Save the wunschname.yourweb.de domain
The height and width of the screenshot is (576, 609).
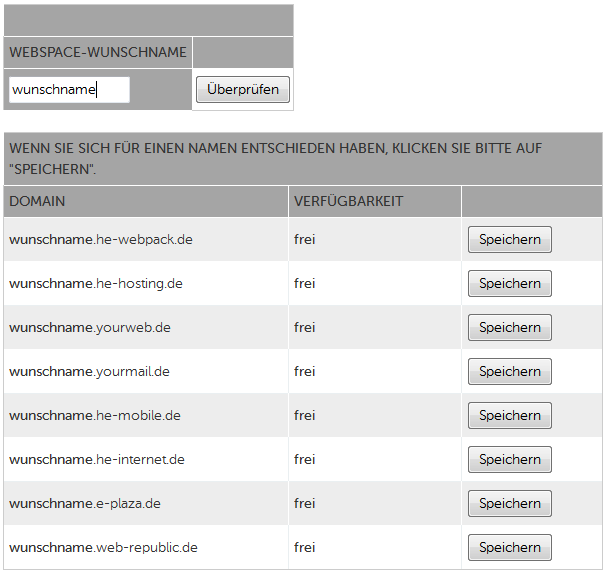tap(510, 327)
